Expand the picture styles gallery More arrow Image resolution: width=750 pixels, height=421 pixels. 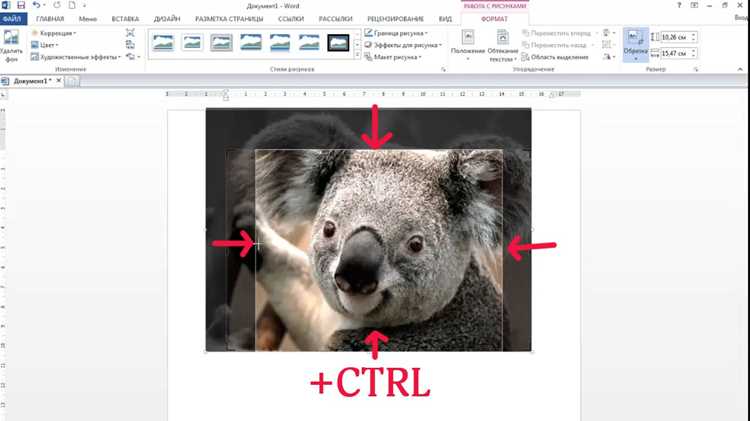click(357, 55)
